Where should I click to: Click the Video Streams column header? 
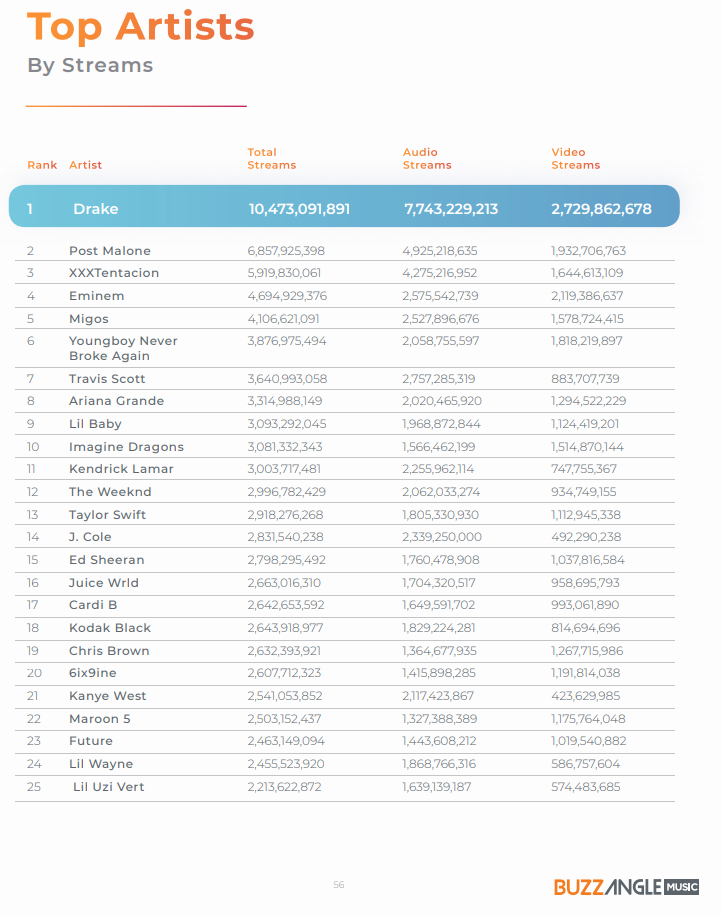coord(575,159)
